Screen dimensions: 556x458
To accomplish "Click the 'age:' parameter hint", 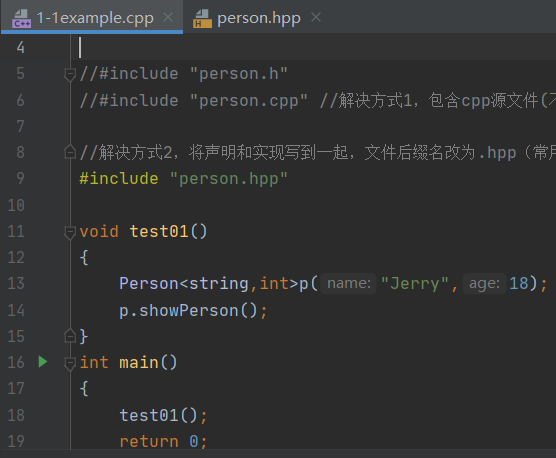I will pos(484,283).
